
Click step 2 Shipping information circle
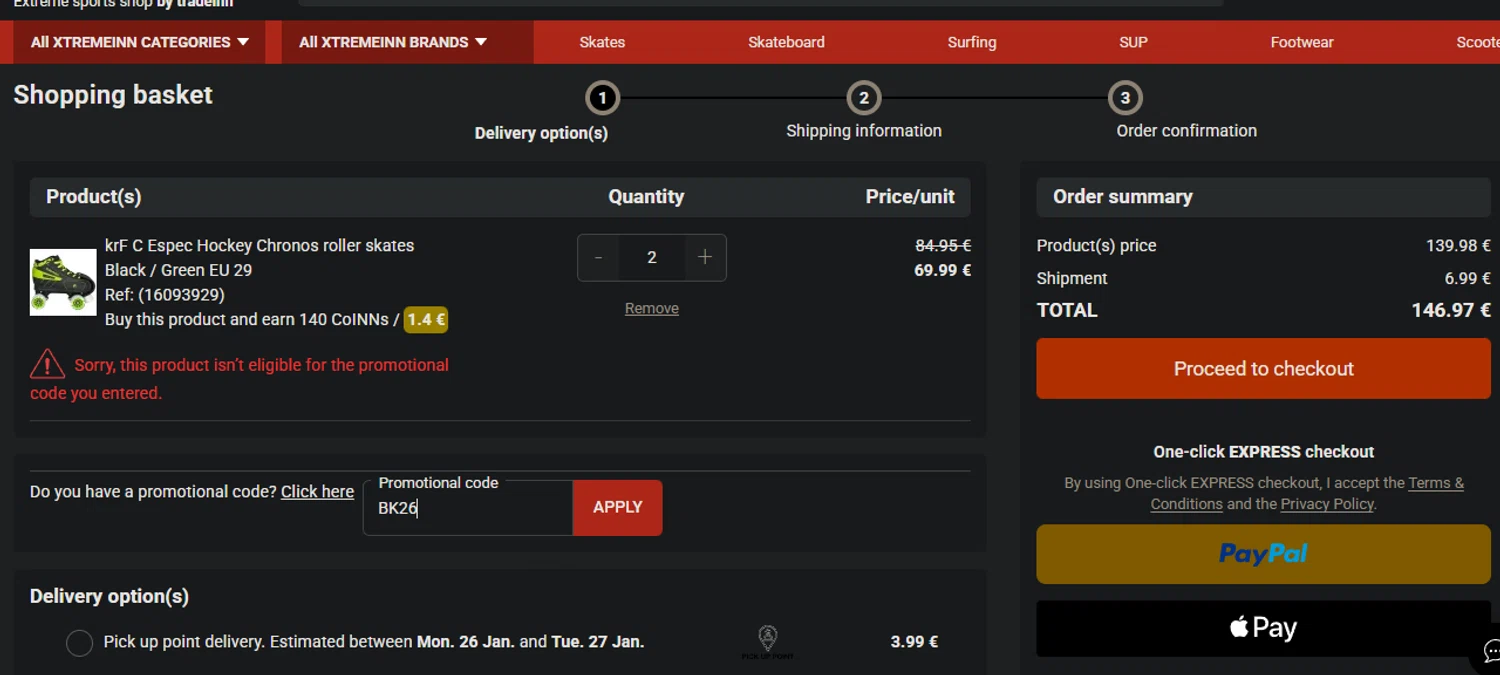click(x=864, y=98)
